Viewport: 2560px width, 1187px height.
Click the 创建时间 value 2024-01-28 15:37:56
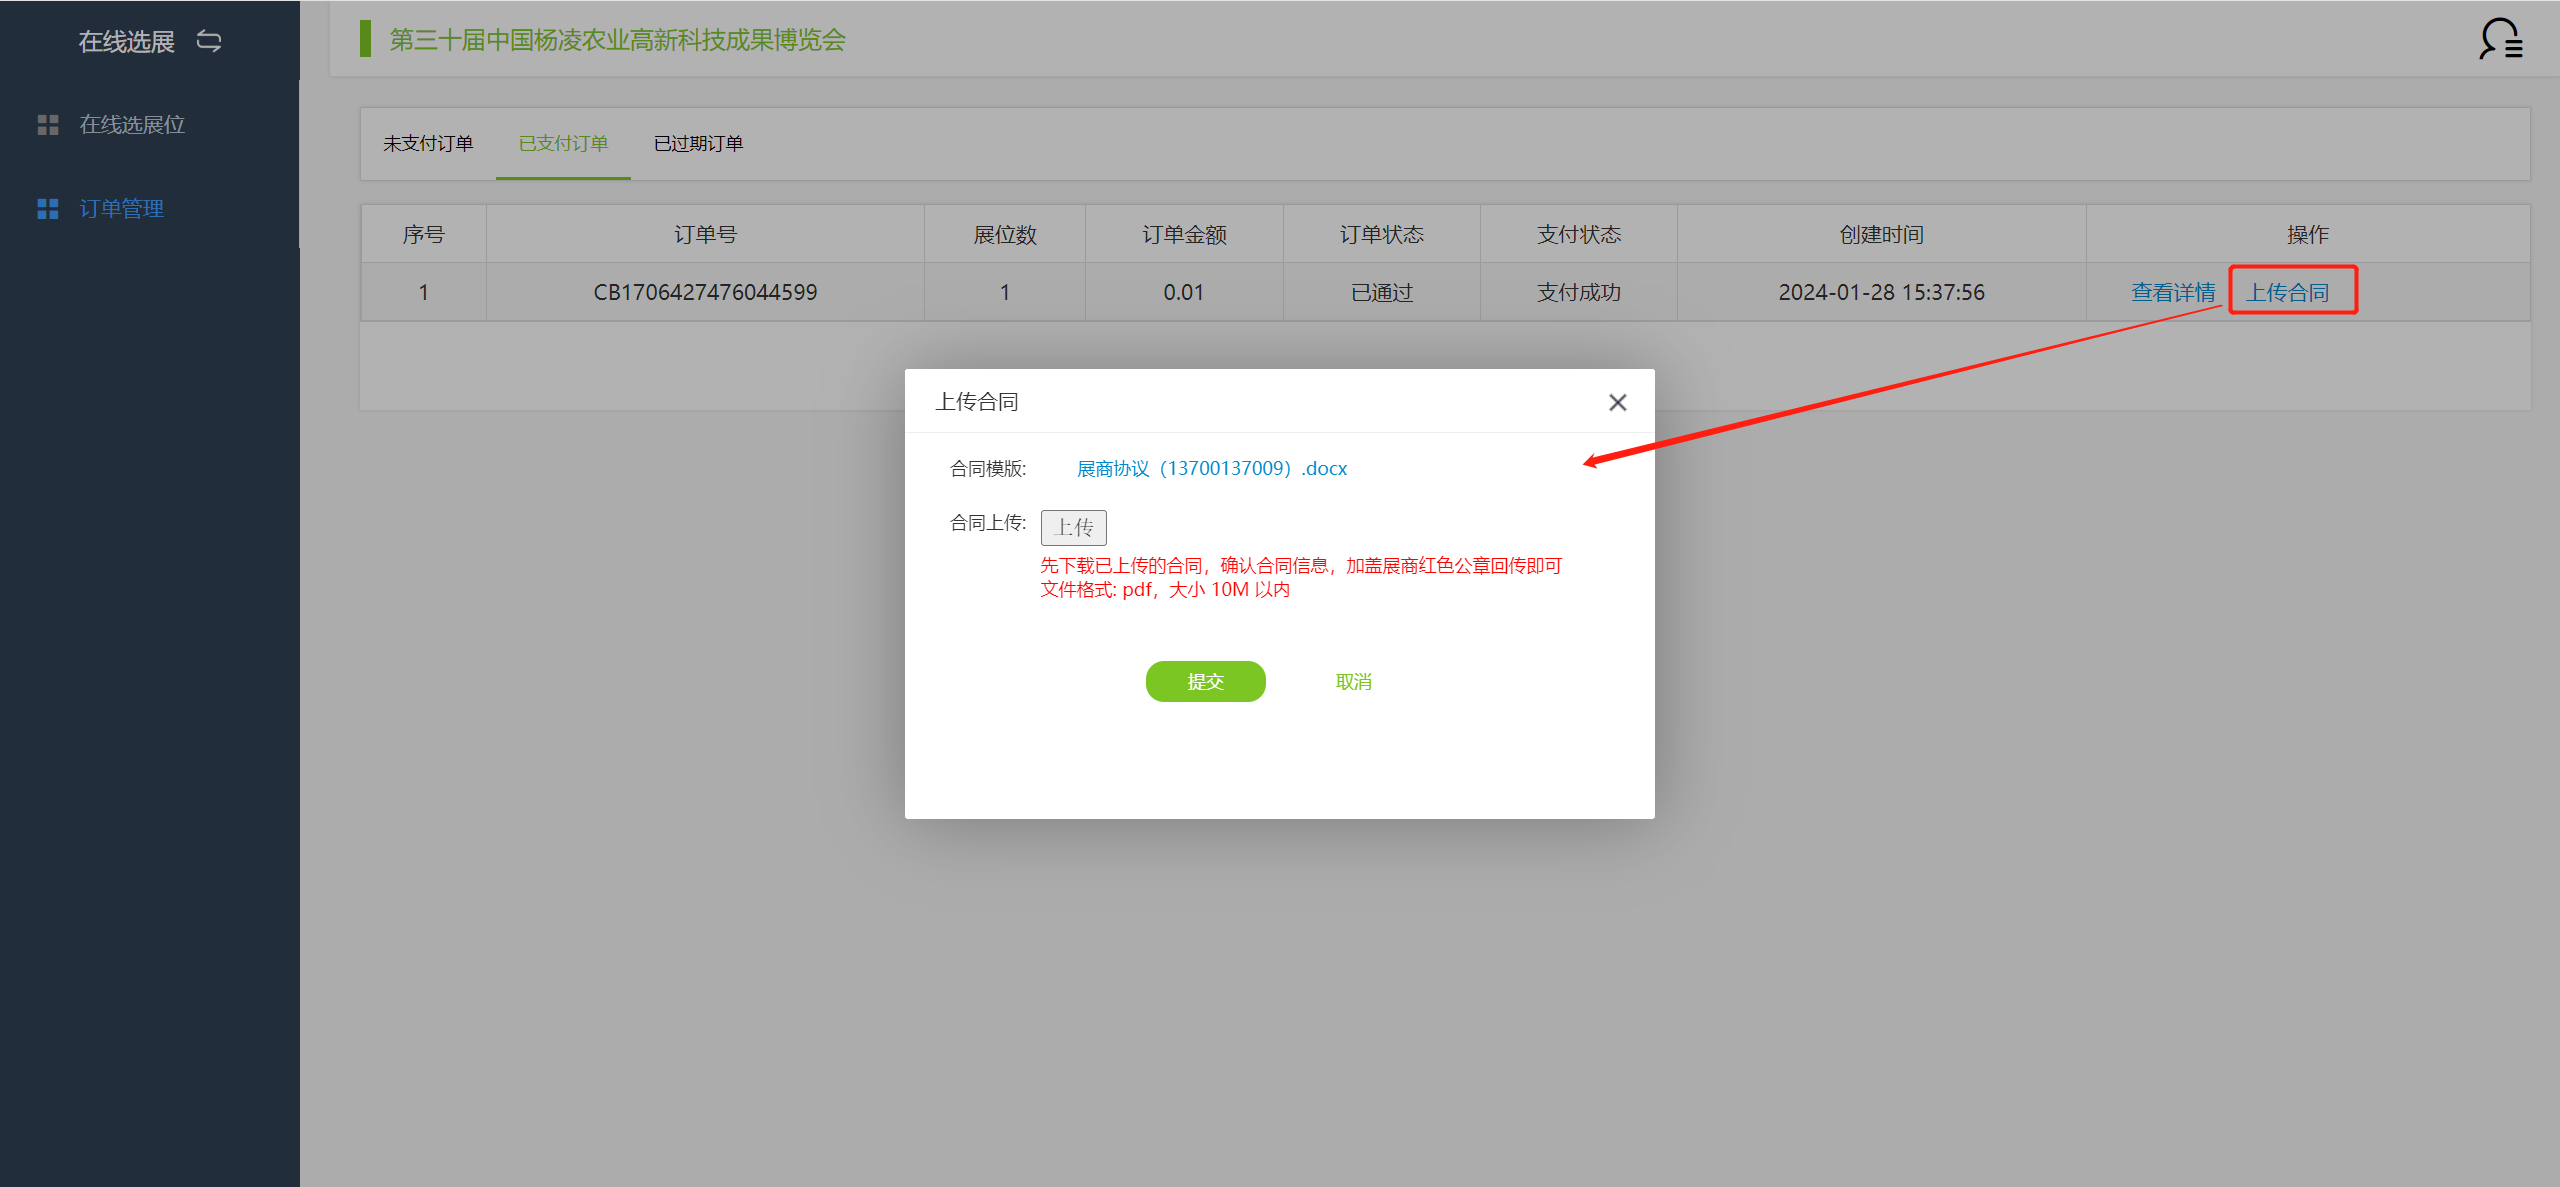1881,292
